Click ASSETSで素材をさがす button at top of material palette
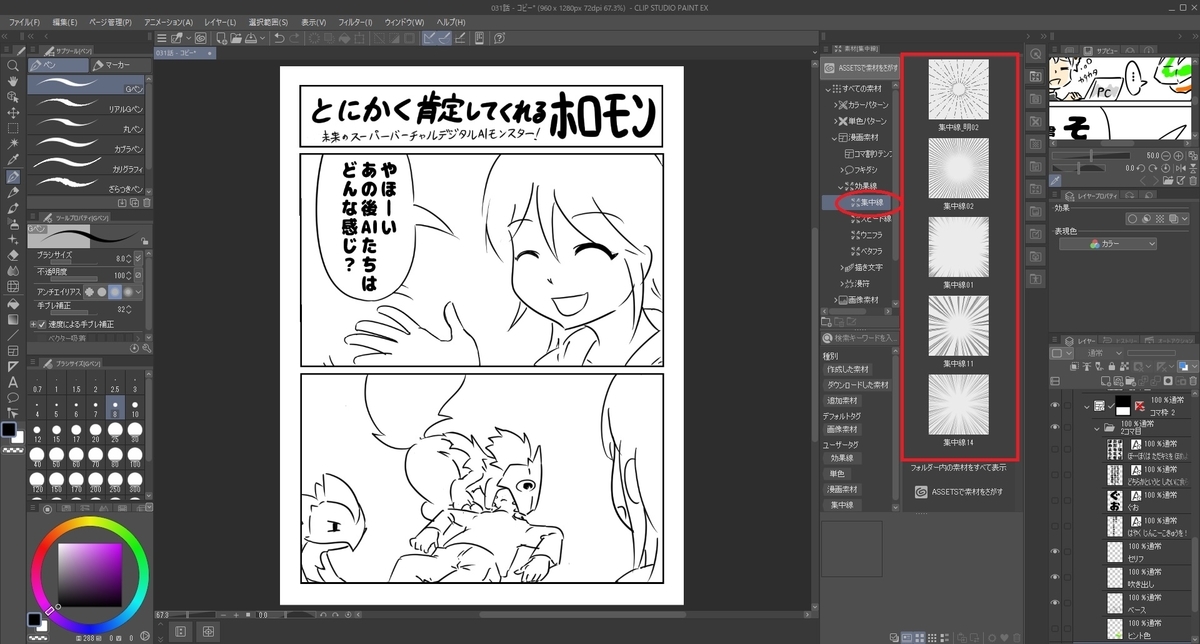This screenshot has width=1200, height=644. coord(861,69)
